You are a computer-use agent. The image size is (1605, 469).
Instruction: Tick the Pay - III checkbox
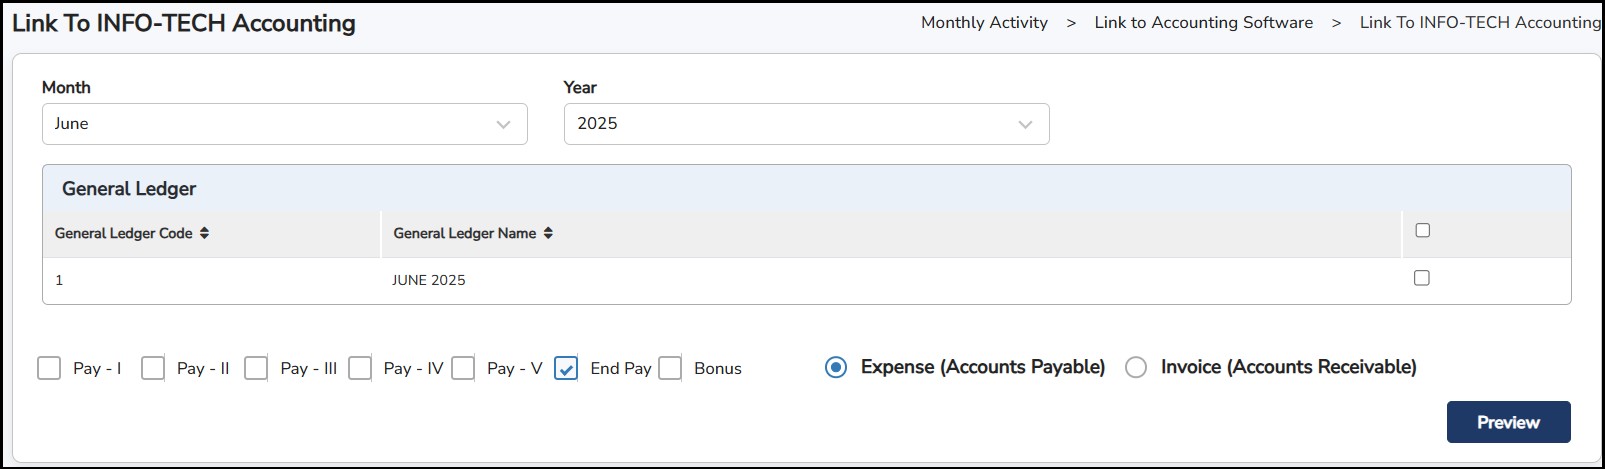256,368
